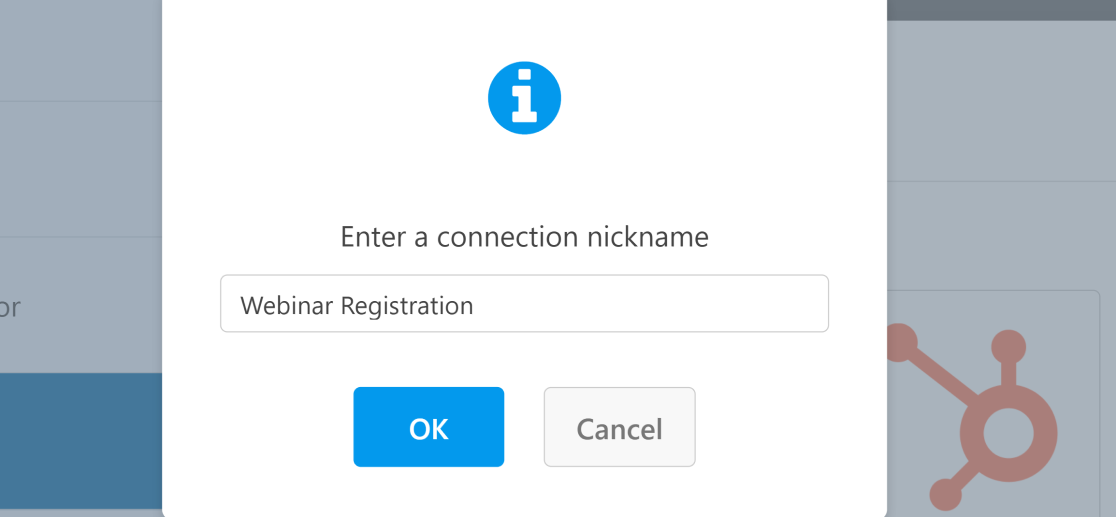Click the 'Webinar Registration' text in the field
This screenshot has width=1116, height=517.
tap(357, 306)
